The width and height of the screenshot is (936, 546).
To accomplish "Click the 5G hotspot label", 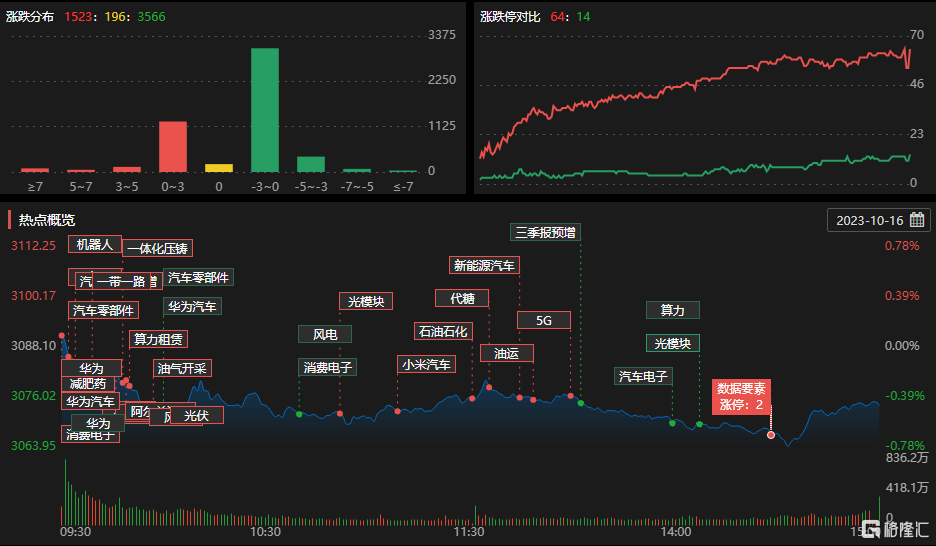I will click(544, 320).
